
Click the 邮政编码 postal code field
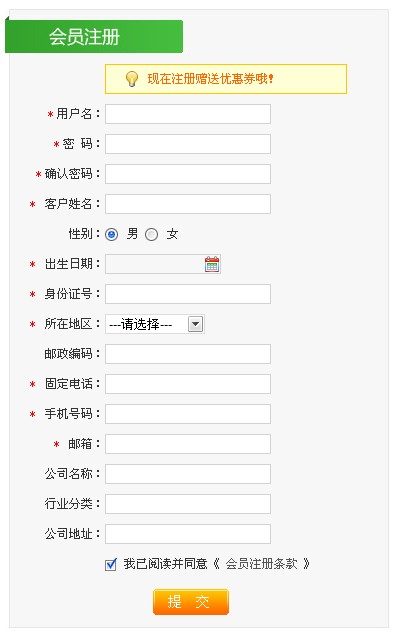coord(188,354)
